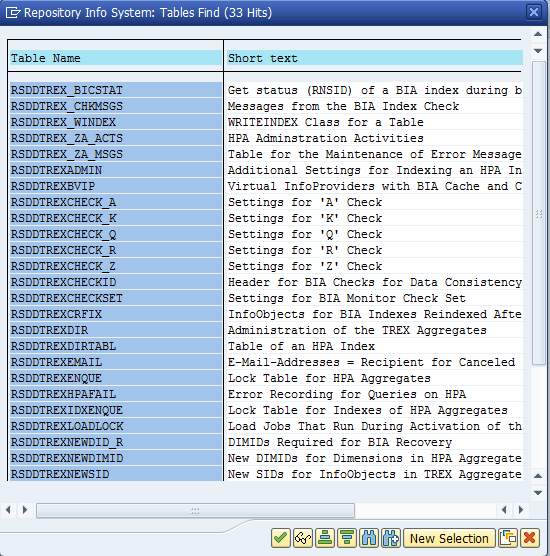This screenshot has width=550, height=556.
Task: Click the up arrow at the scrollbar top
Action: click(x=538, y=34)
